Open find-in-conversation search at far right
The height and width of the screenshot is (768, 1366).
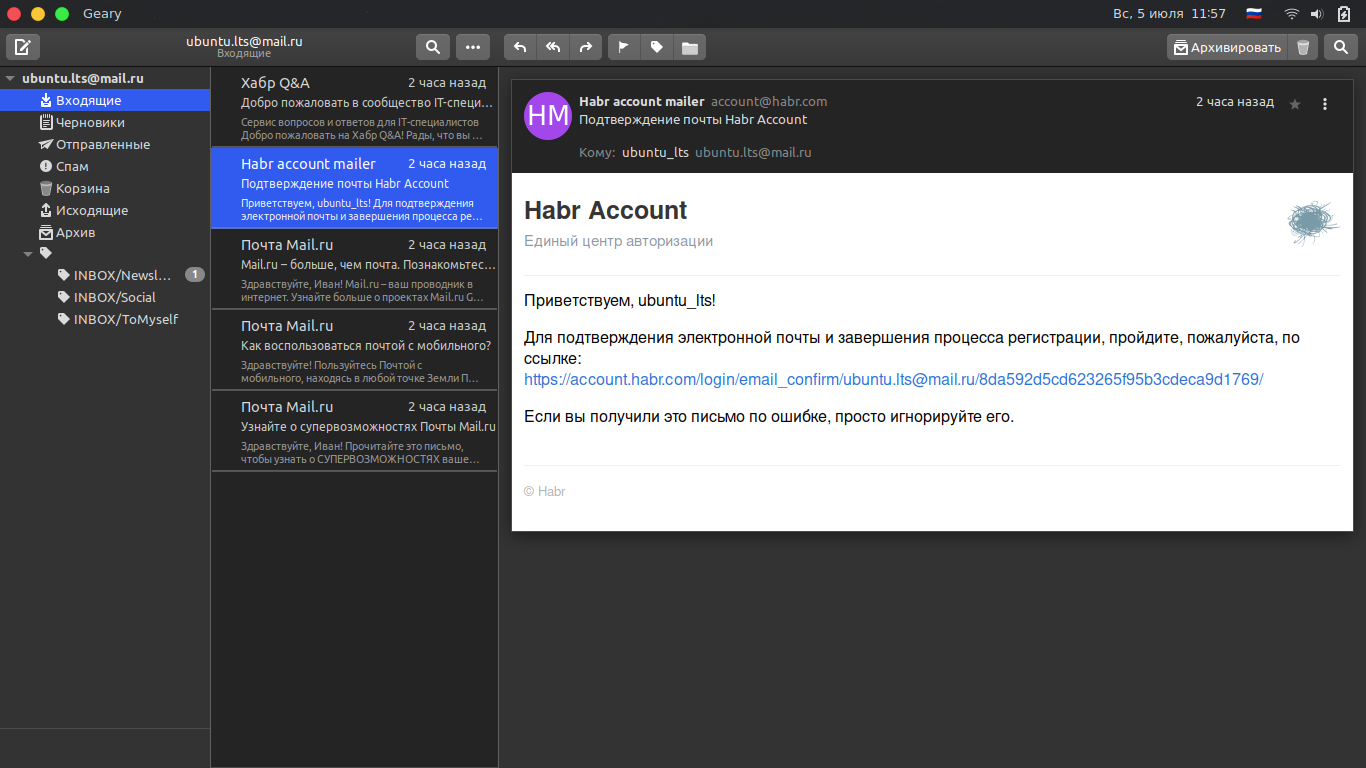tap(1340, 47)
